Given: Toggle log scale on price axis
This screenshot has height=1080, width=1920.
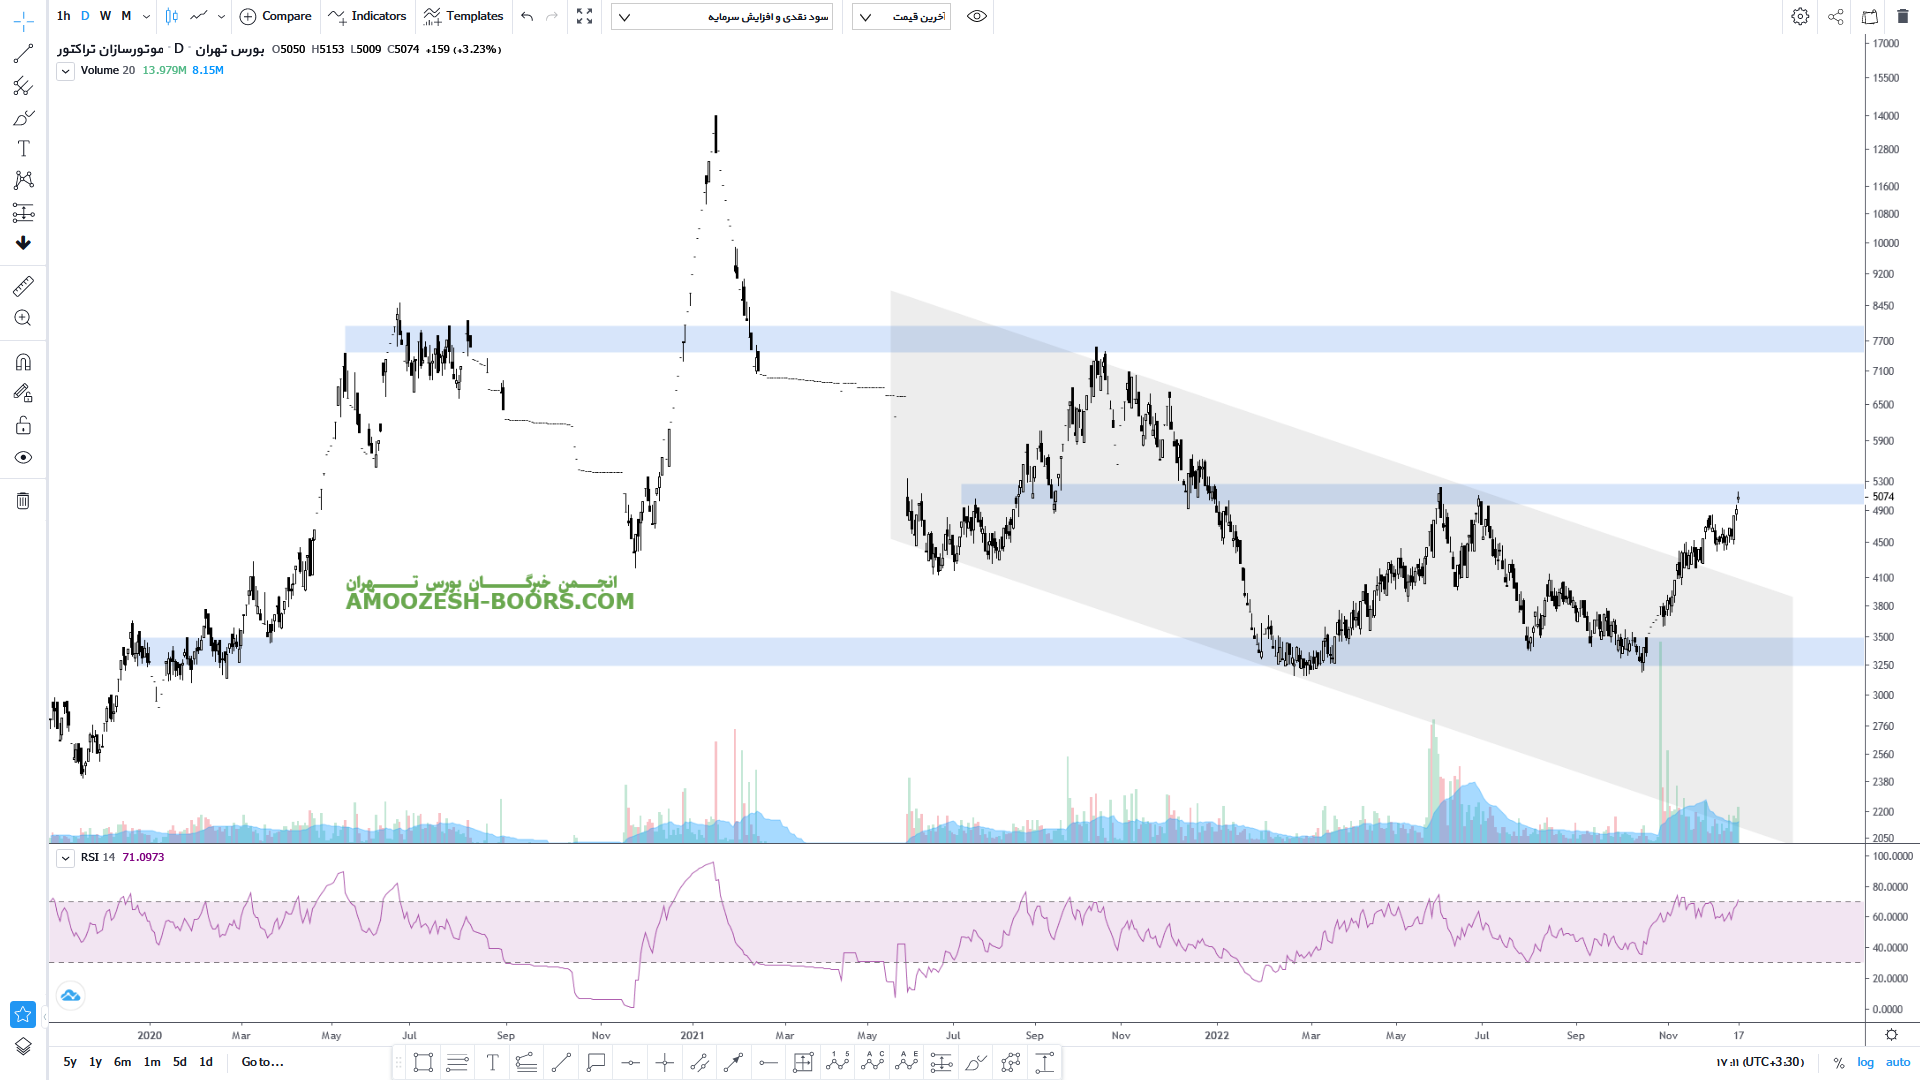Looking at the screenshot, I should [x=1865, y=1062].
